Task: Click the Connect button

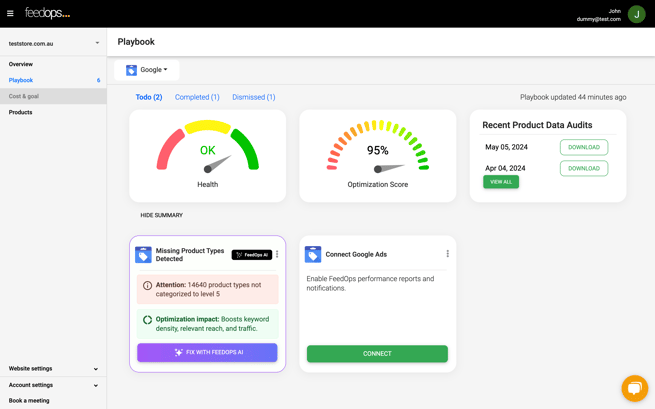Action: pyautogui.click(x=377, y=353)
